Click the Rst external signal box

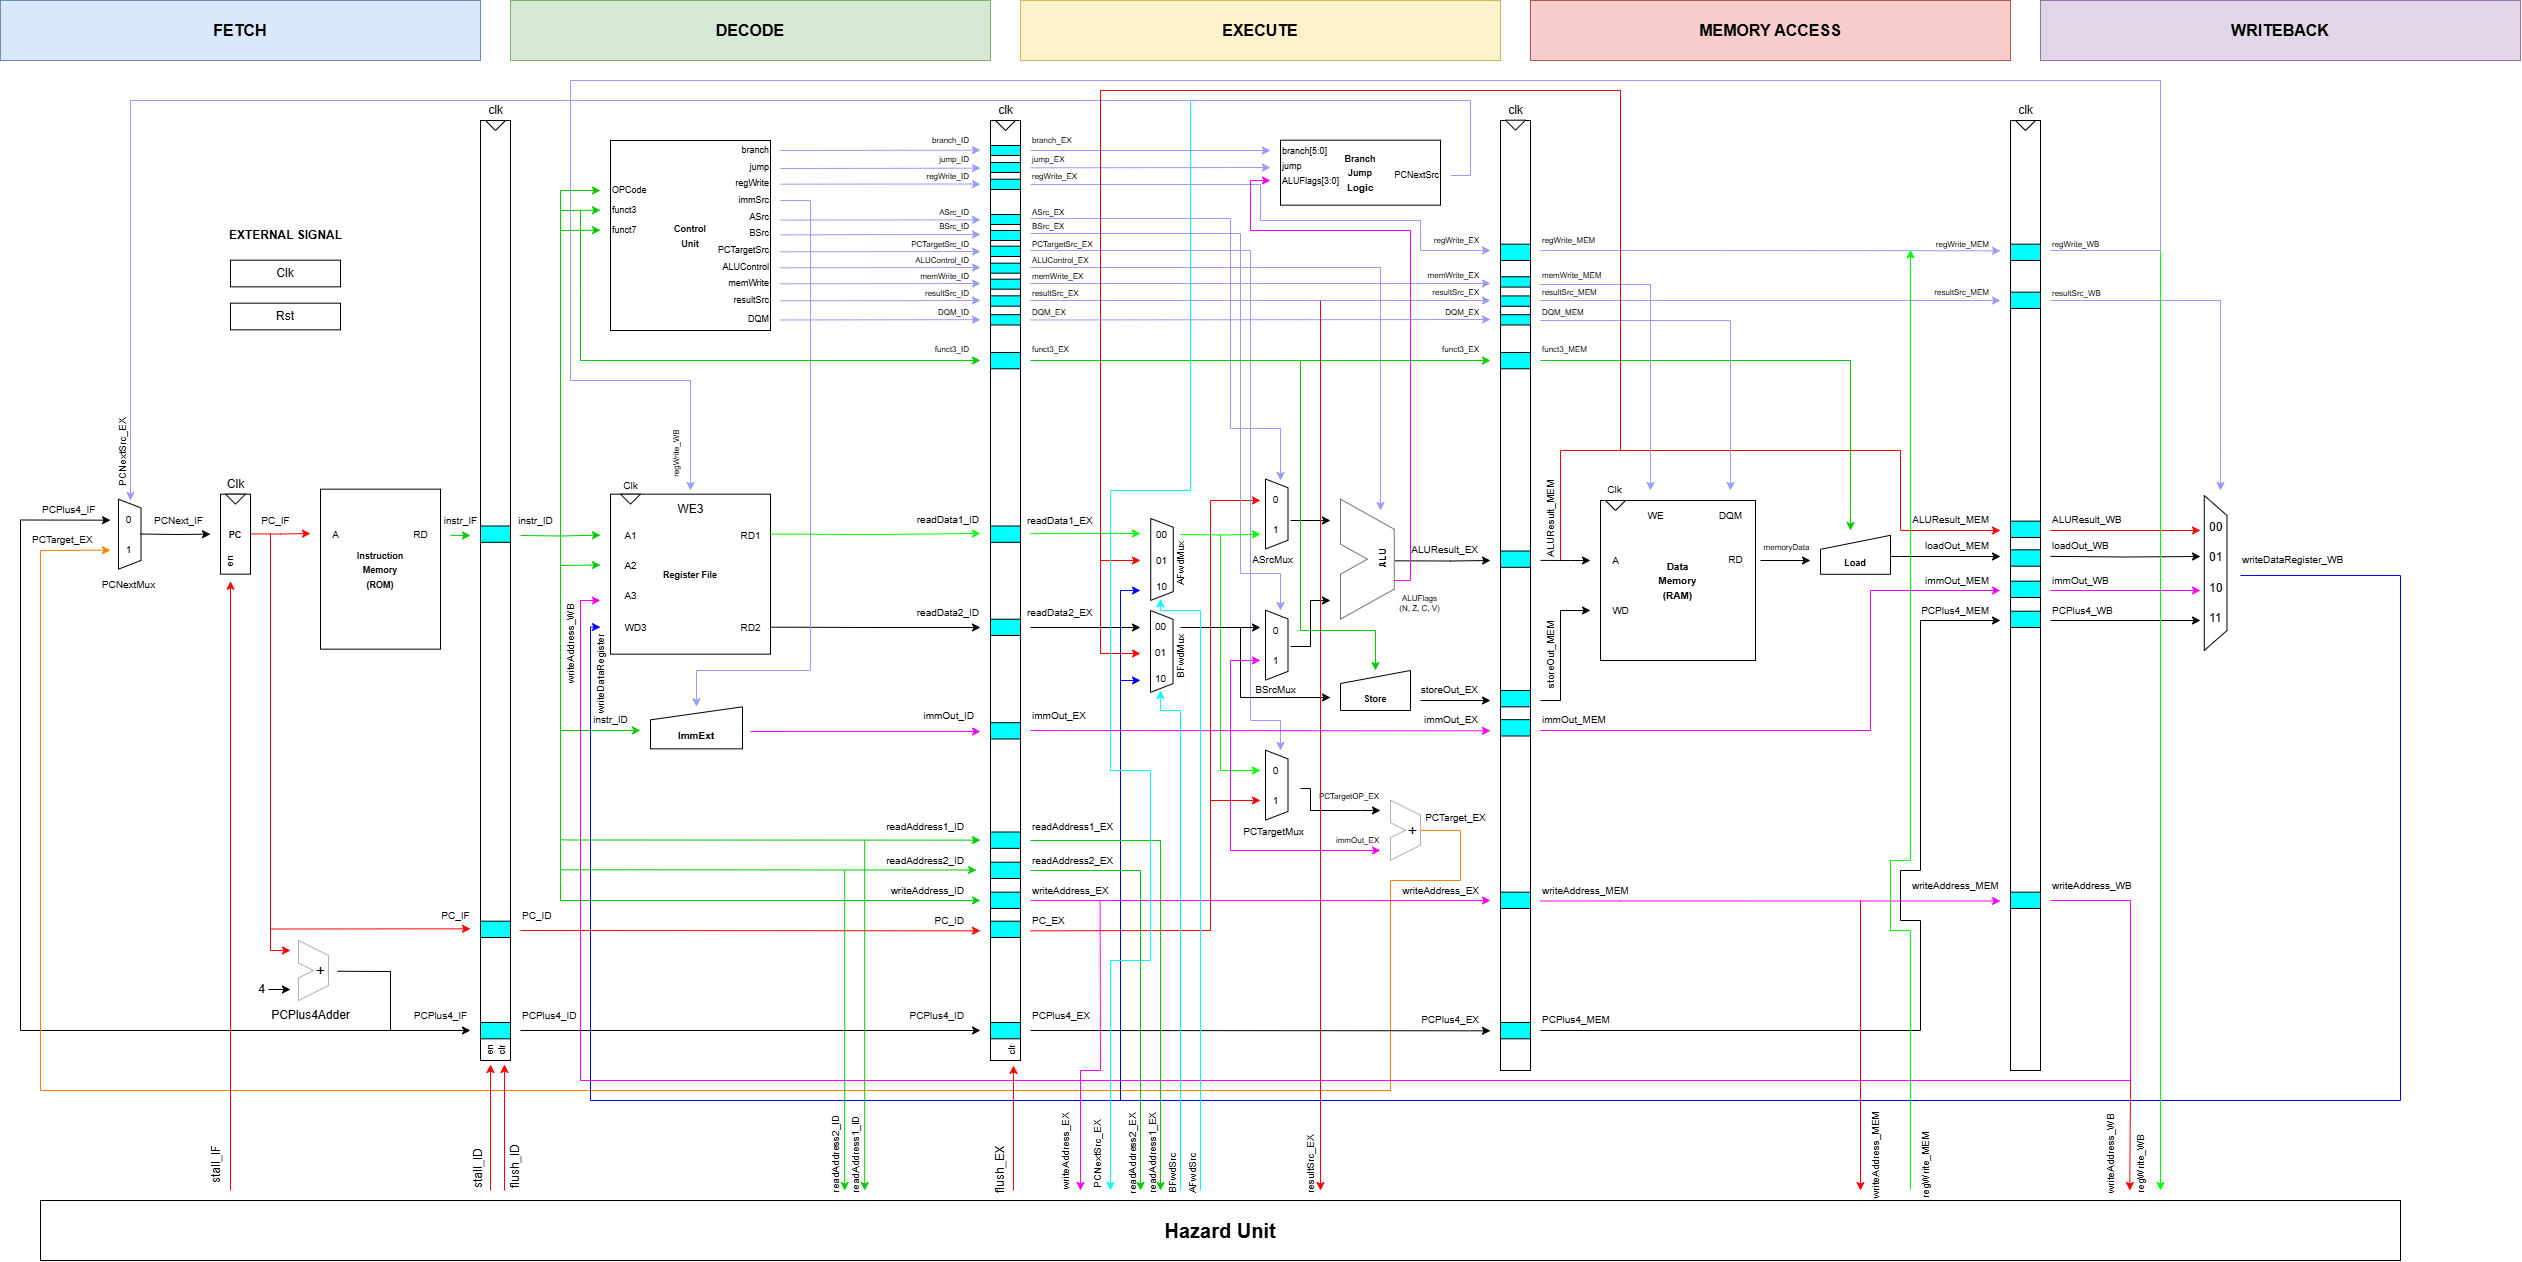click(x=285, y=316)
